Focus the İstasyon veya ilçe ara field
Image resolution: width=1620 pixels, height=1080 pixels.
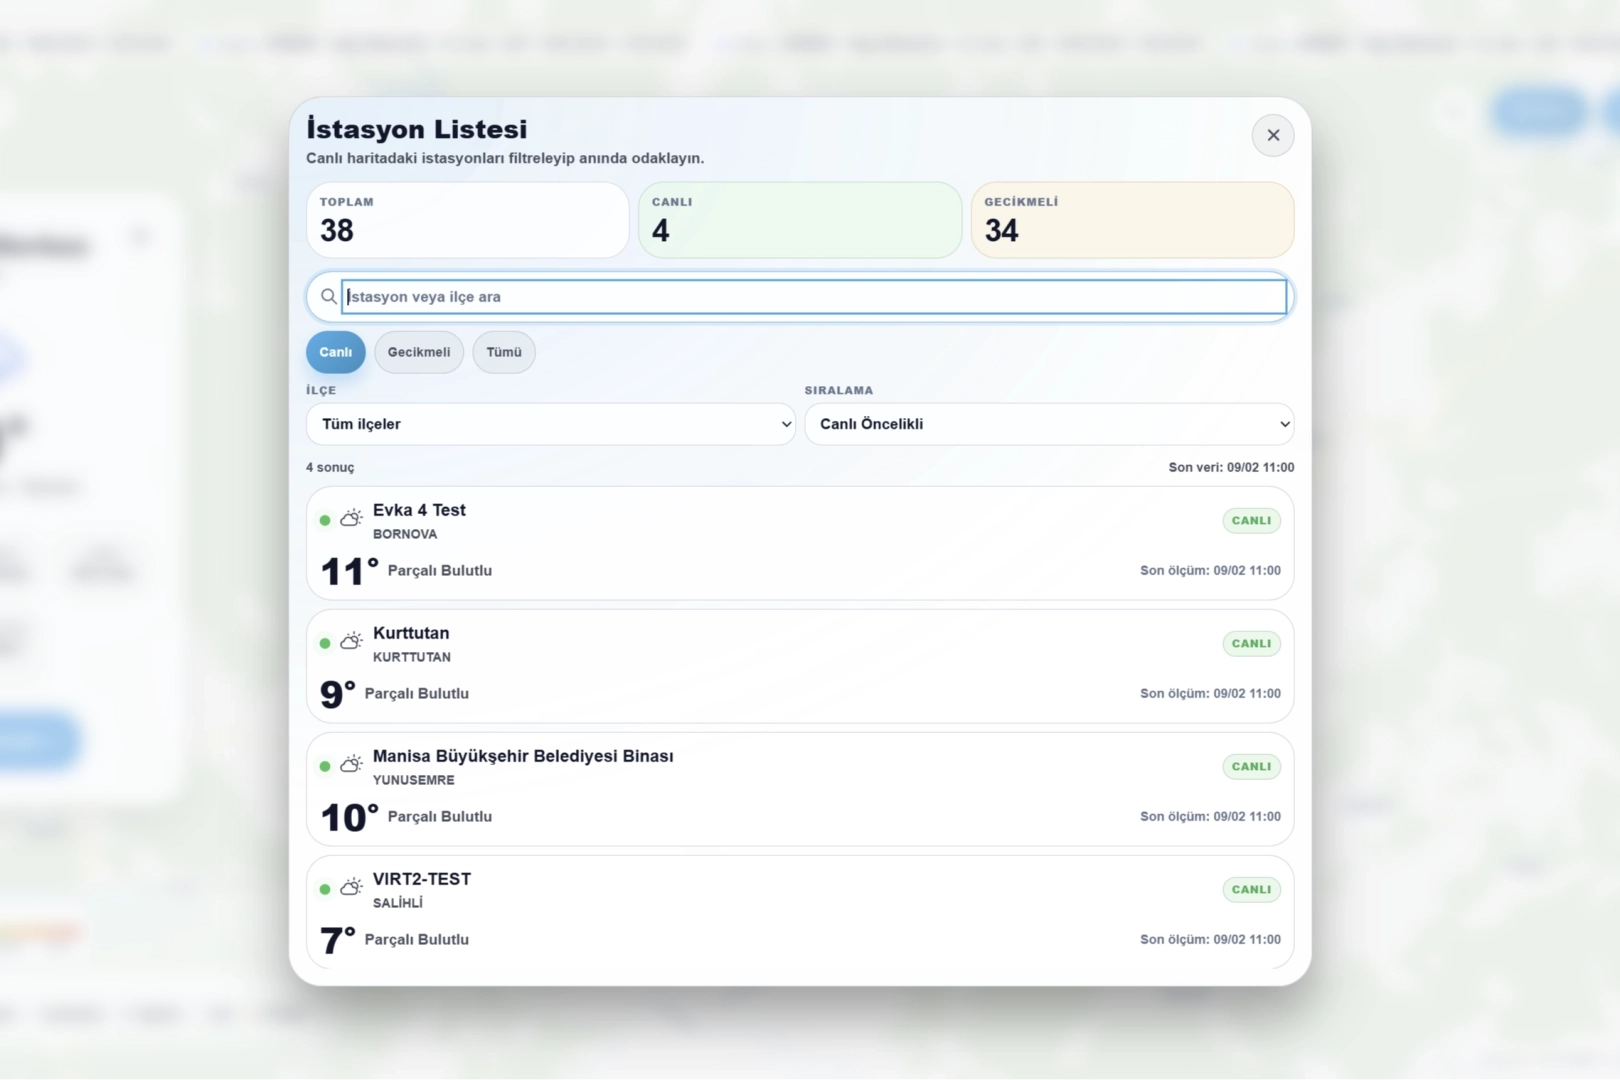pos(813,297)
